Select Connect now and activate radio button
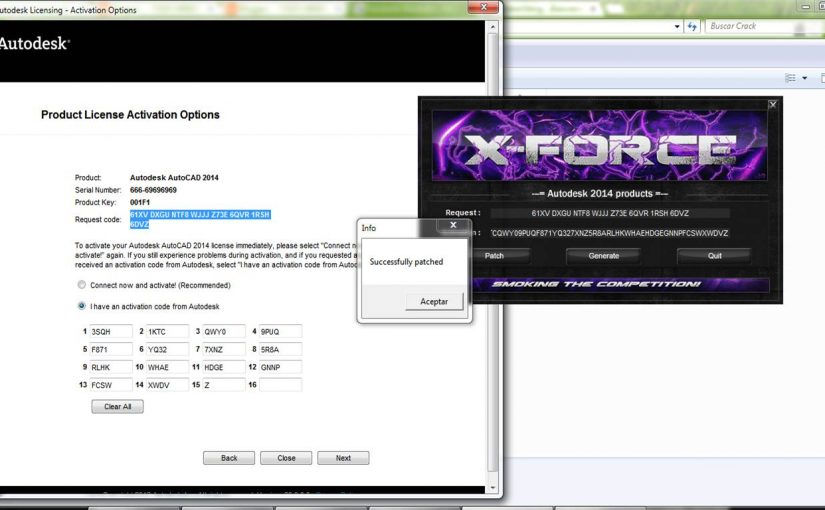 [x=82, y=285]
